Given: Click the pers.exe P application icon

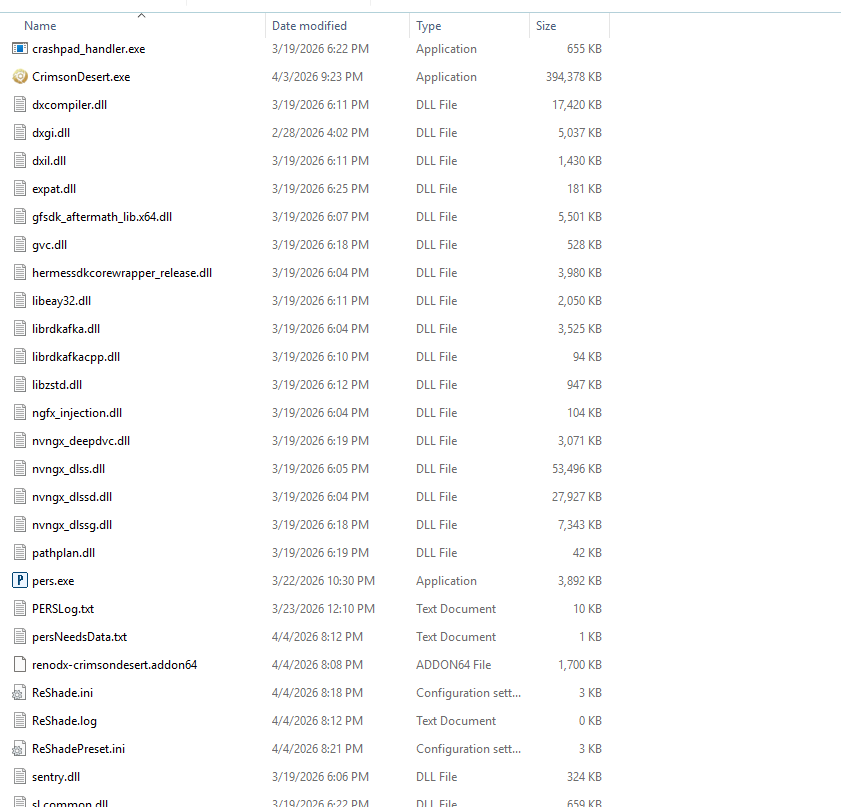Looking at the screenshot, I should 20,580.
